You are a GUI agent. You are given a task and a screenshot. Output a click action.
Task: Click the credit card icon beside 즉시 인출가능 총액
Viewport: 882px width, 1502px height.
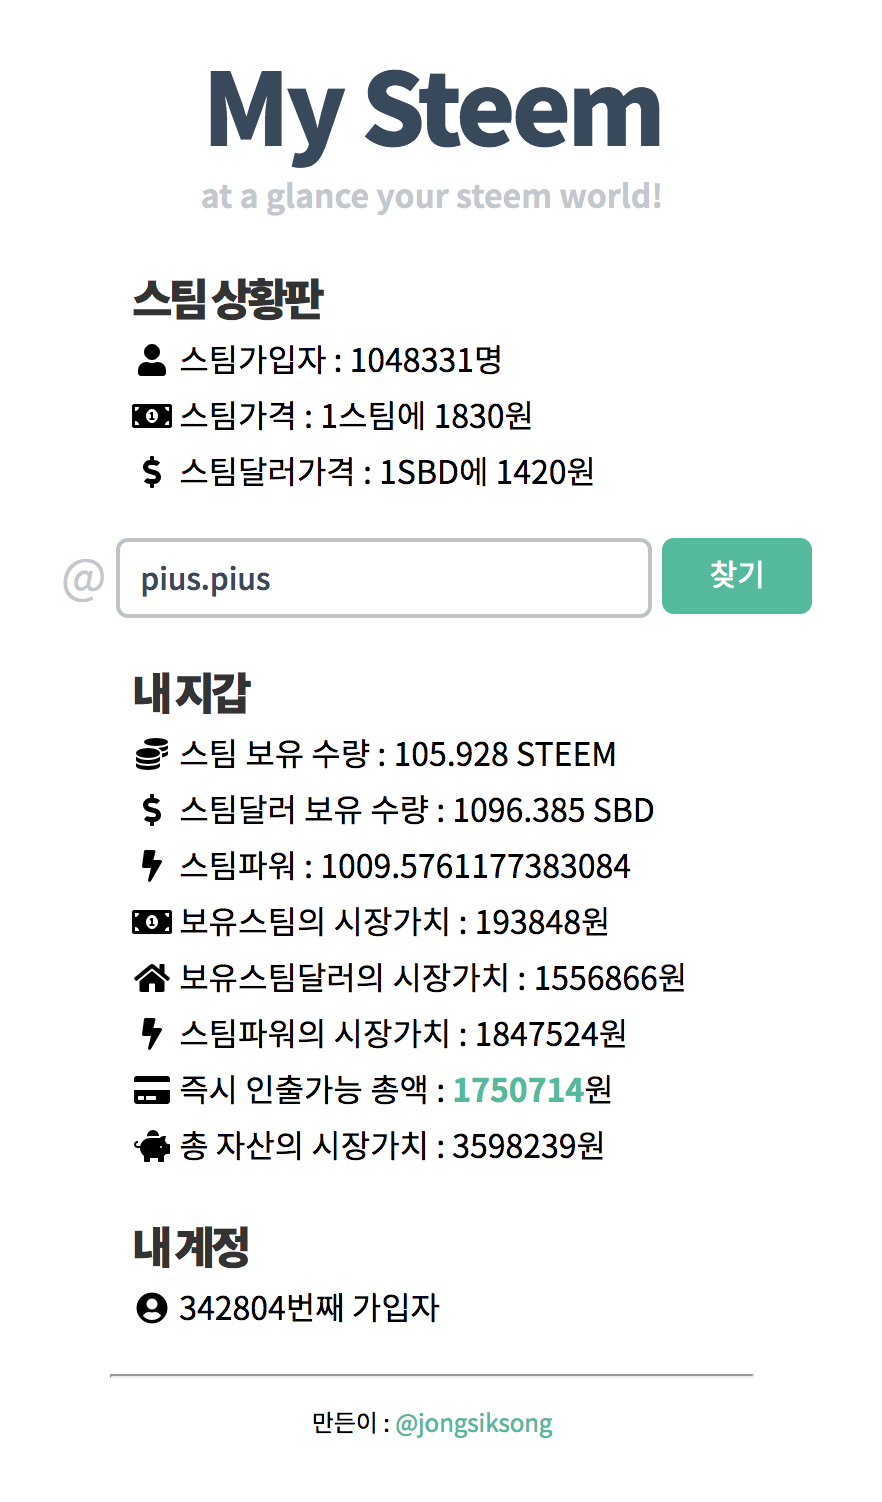[151, 1090]
